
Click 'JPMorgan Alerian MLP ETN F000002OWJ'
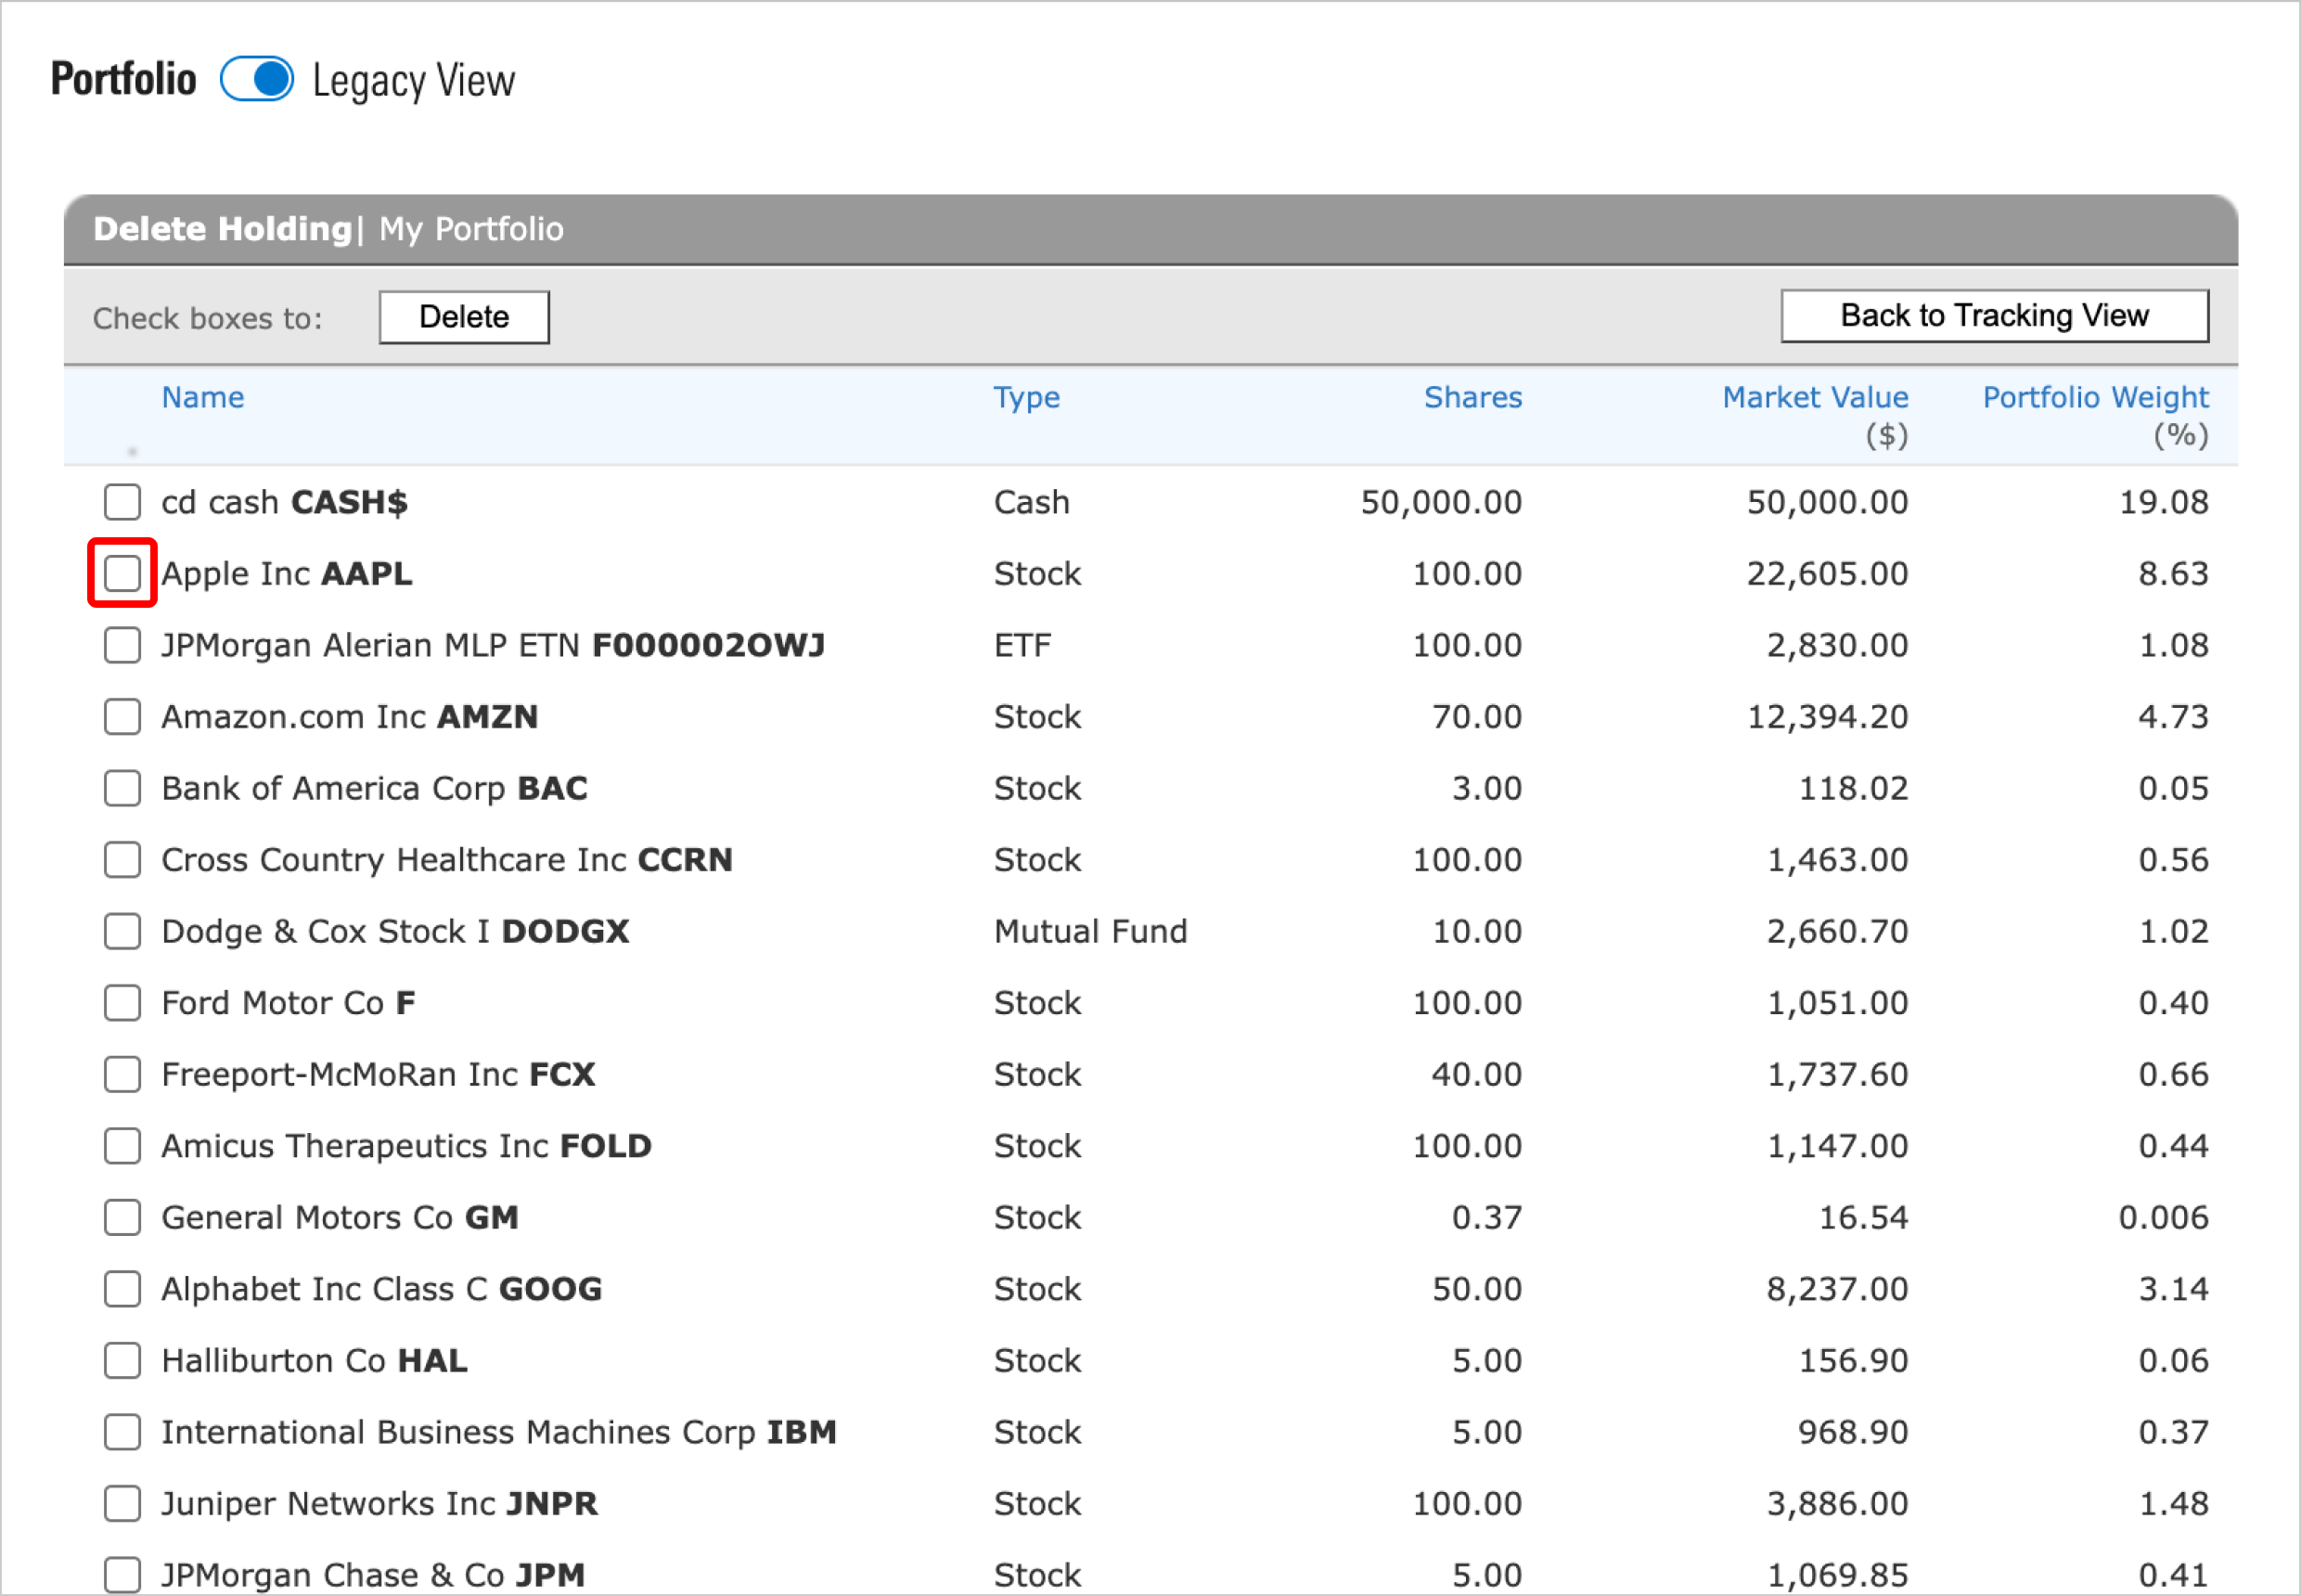(x=493, y=645)
